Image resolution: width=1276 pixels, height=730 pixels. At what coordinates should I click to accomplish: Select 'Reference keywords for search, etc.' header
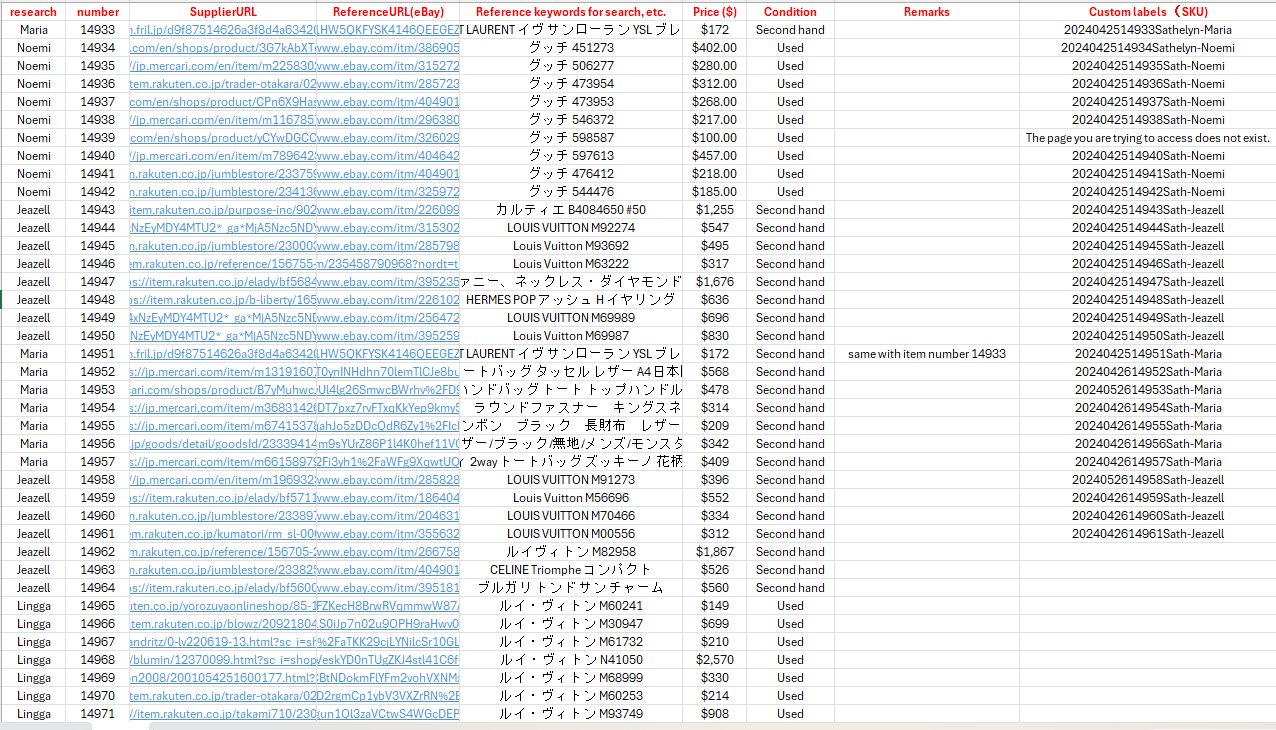(x=571, y=12)
